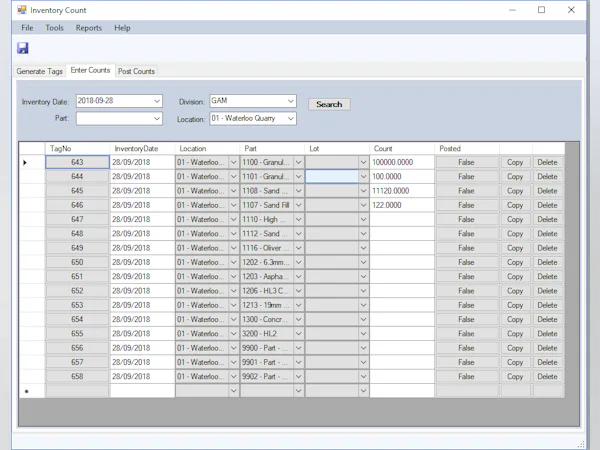Image resolution: width=600 pixels, height=450 pixels.
Task: Delete the row with tag 646
Action: (547, 205)
